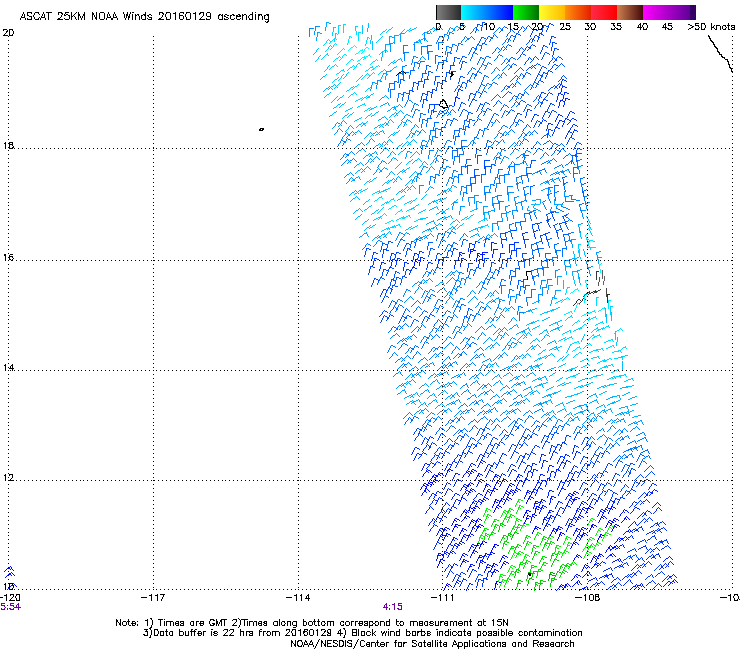The image size is (740, 650).
Task: Click the latitude label '18'
Action: click(8, 145)
